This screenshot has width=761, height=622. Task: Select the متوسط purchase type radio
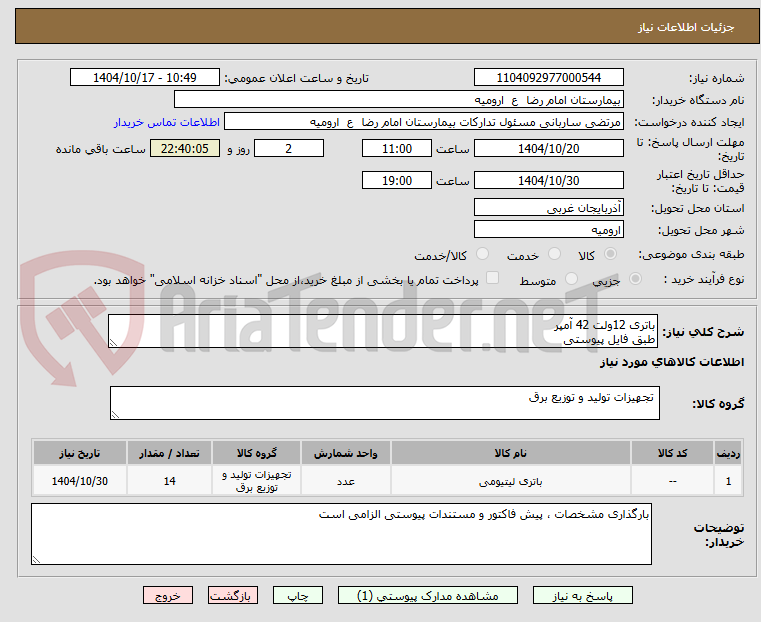572,278
